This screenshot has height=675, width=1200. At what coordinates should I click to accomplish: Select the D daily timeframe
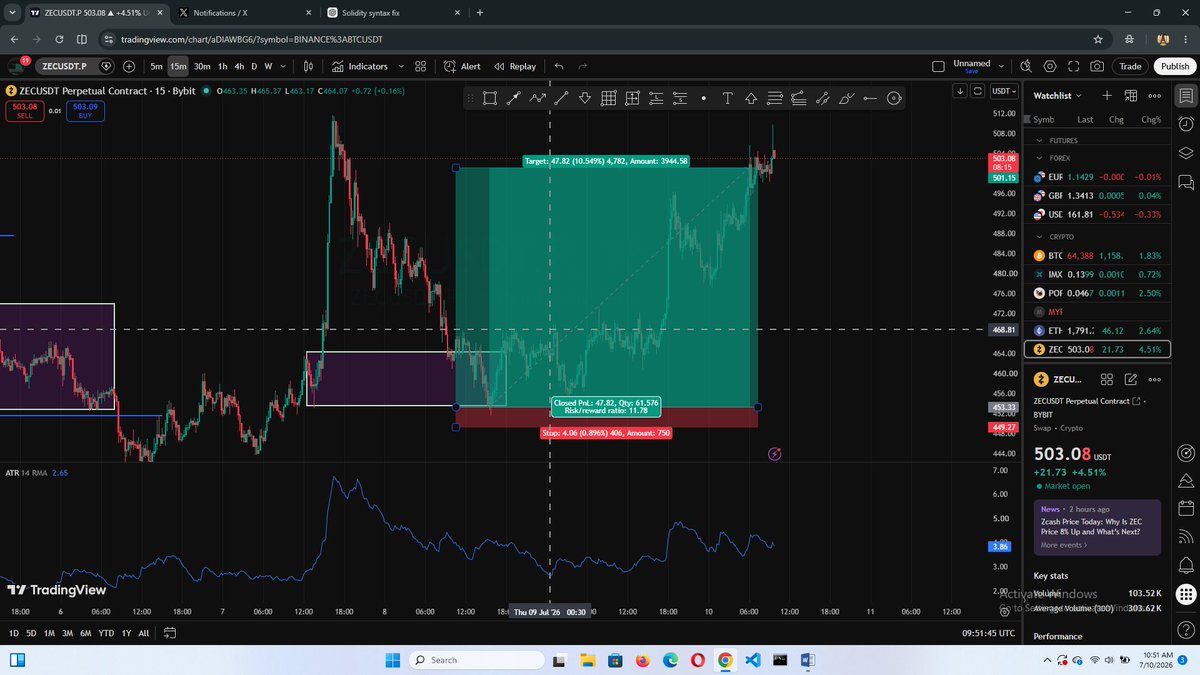(x=254, y=66)
